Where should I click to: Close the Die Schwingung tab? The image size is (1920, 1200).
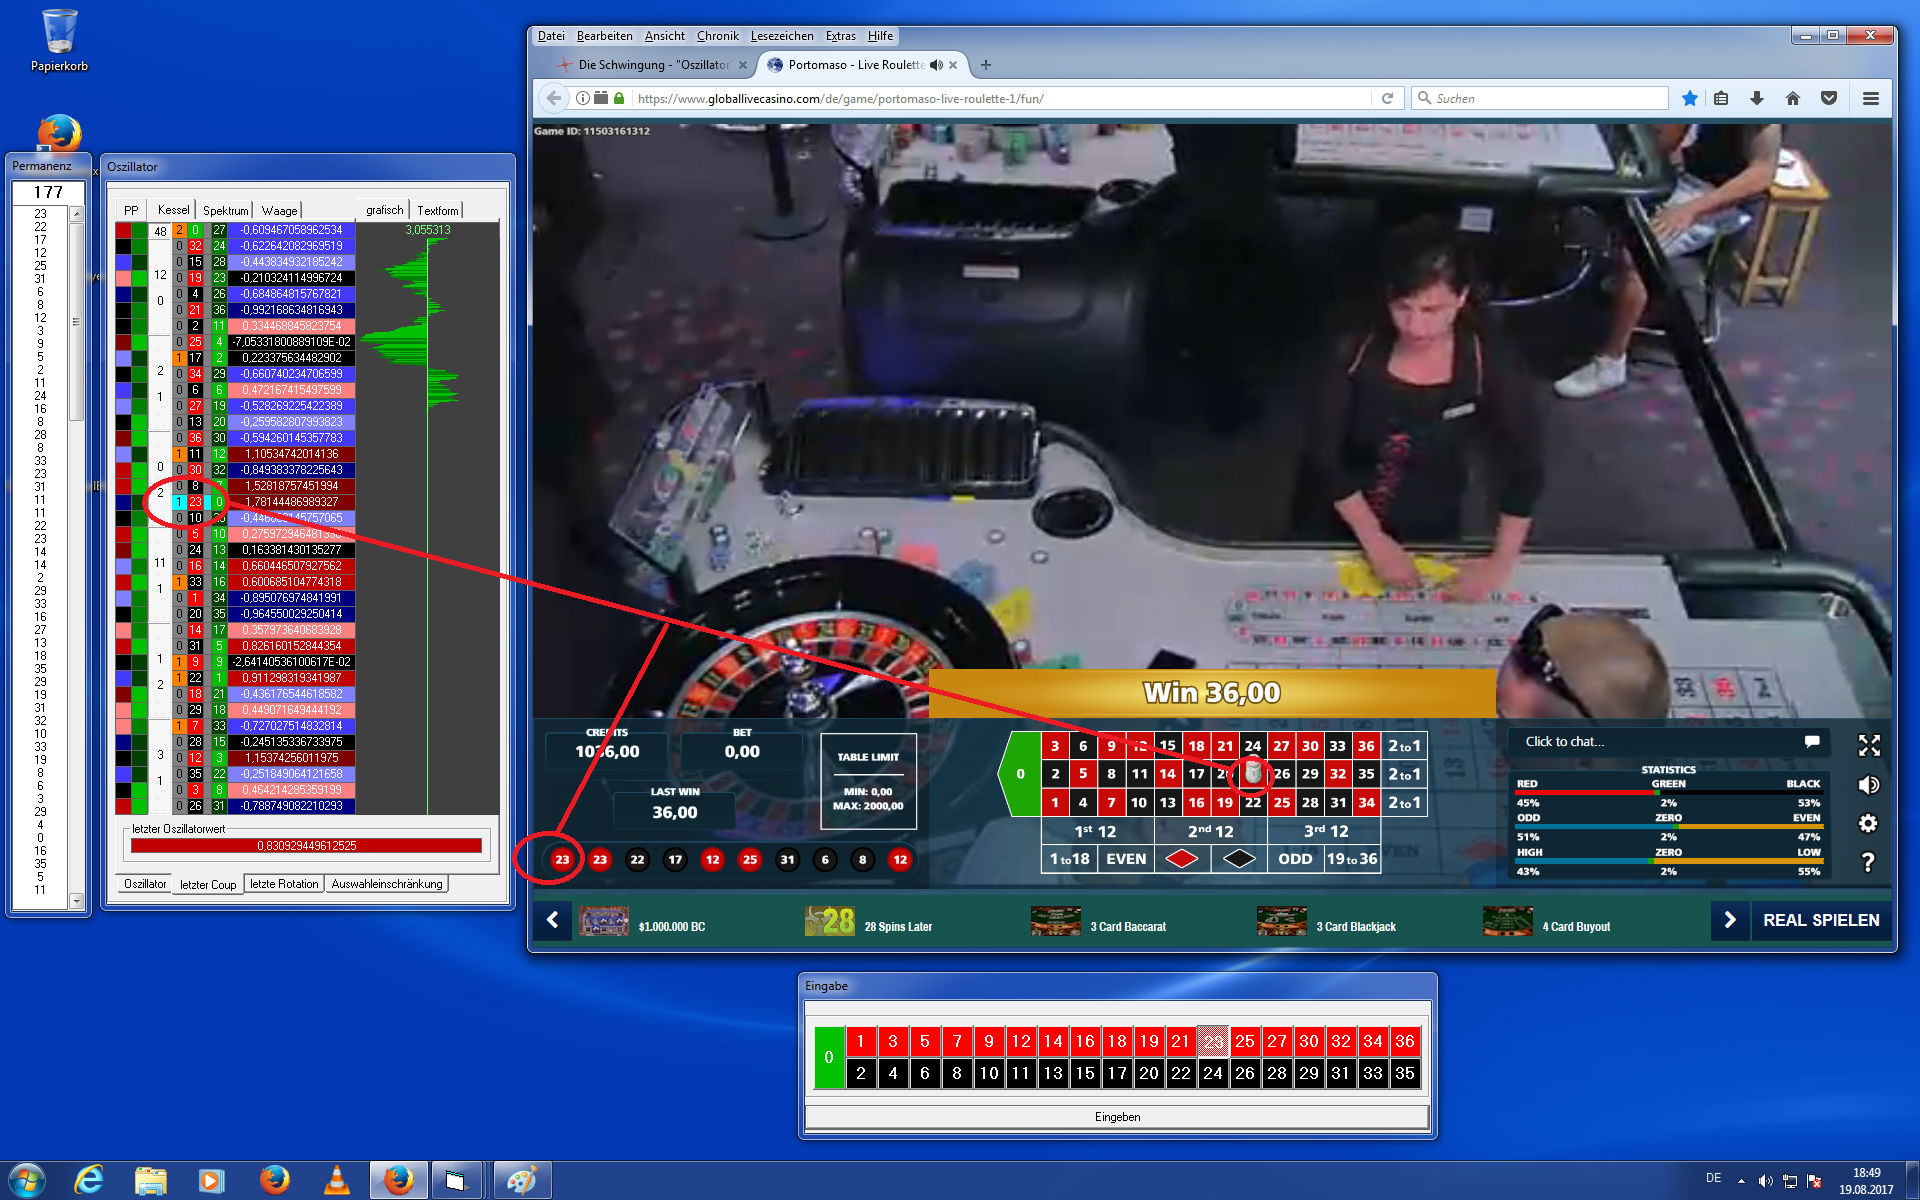[743, 65]
